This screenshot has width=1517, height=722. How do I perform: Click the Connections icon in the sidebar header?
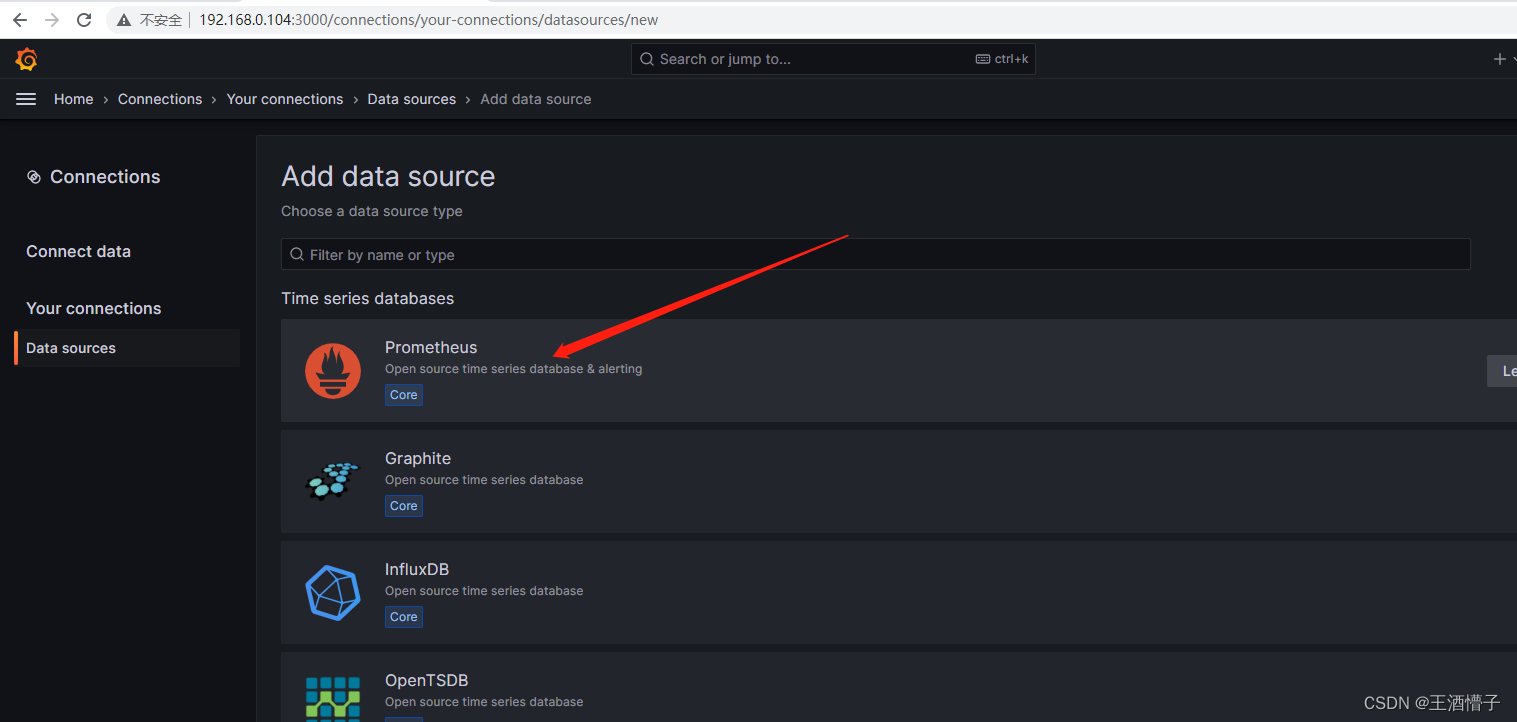pos(34,177)
